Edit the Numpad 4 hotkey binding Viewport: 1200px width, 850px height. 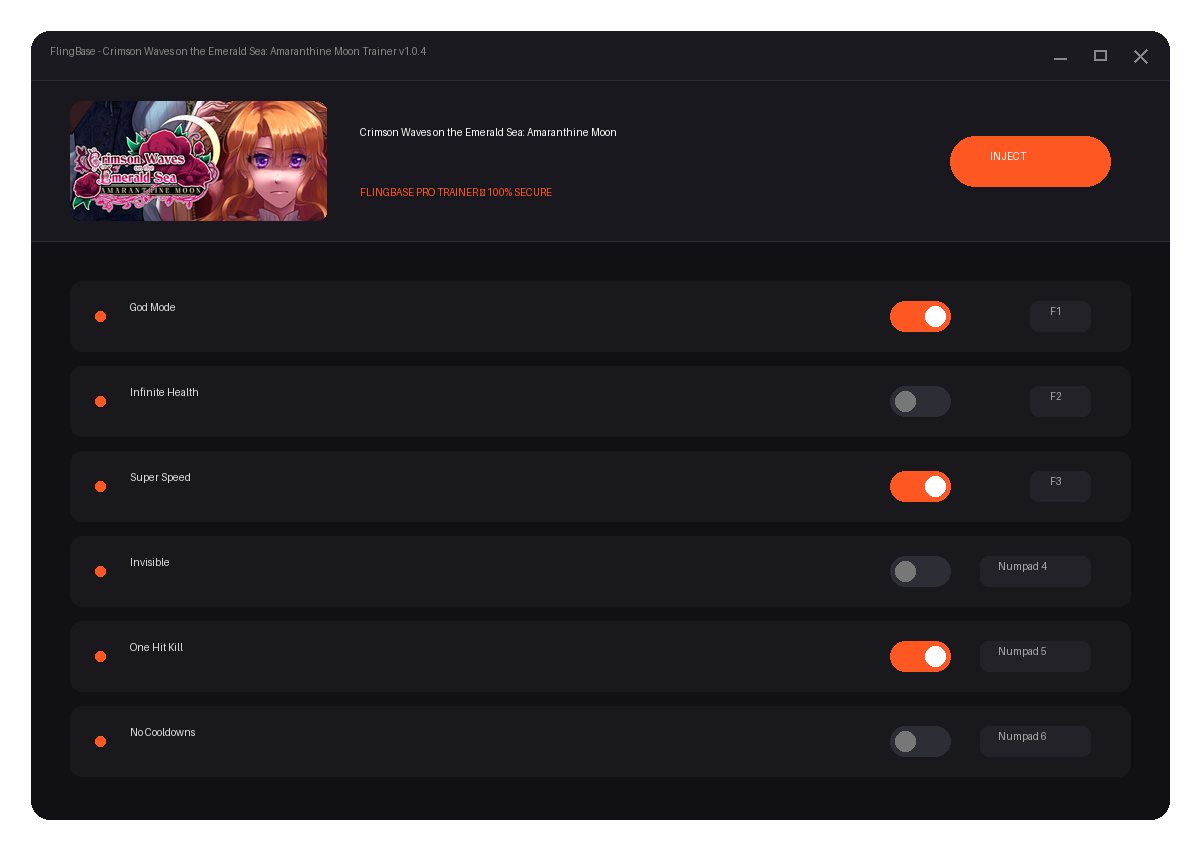[1035, 571]
